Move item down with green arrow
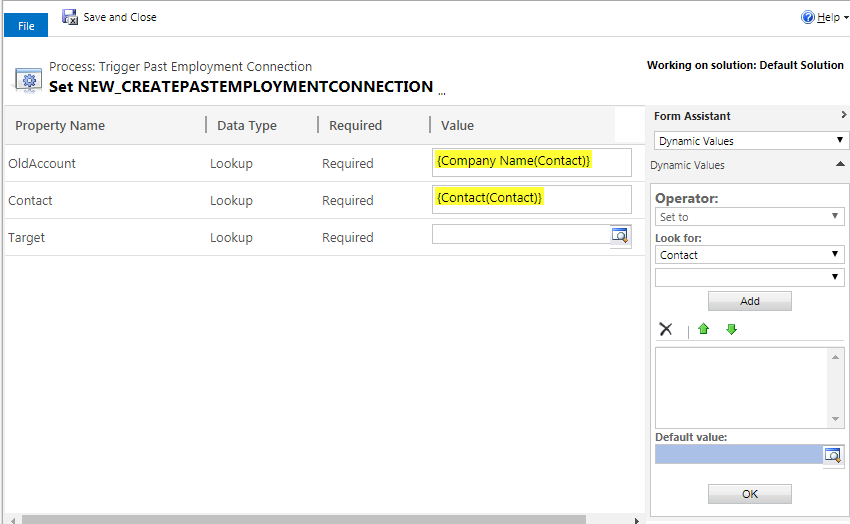This screenshot has width=850, height=524. tap(731, 329)
